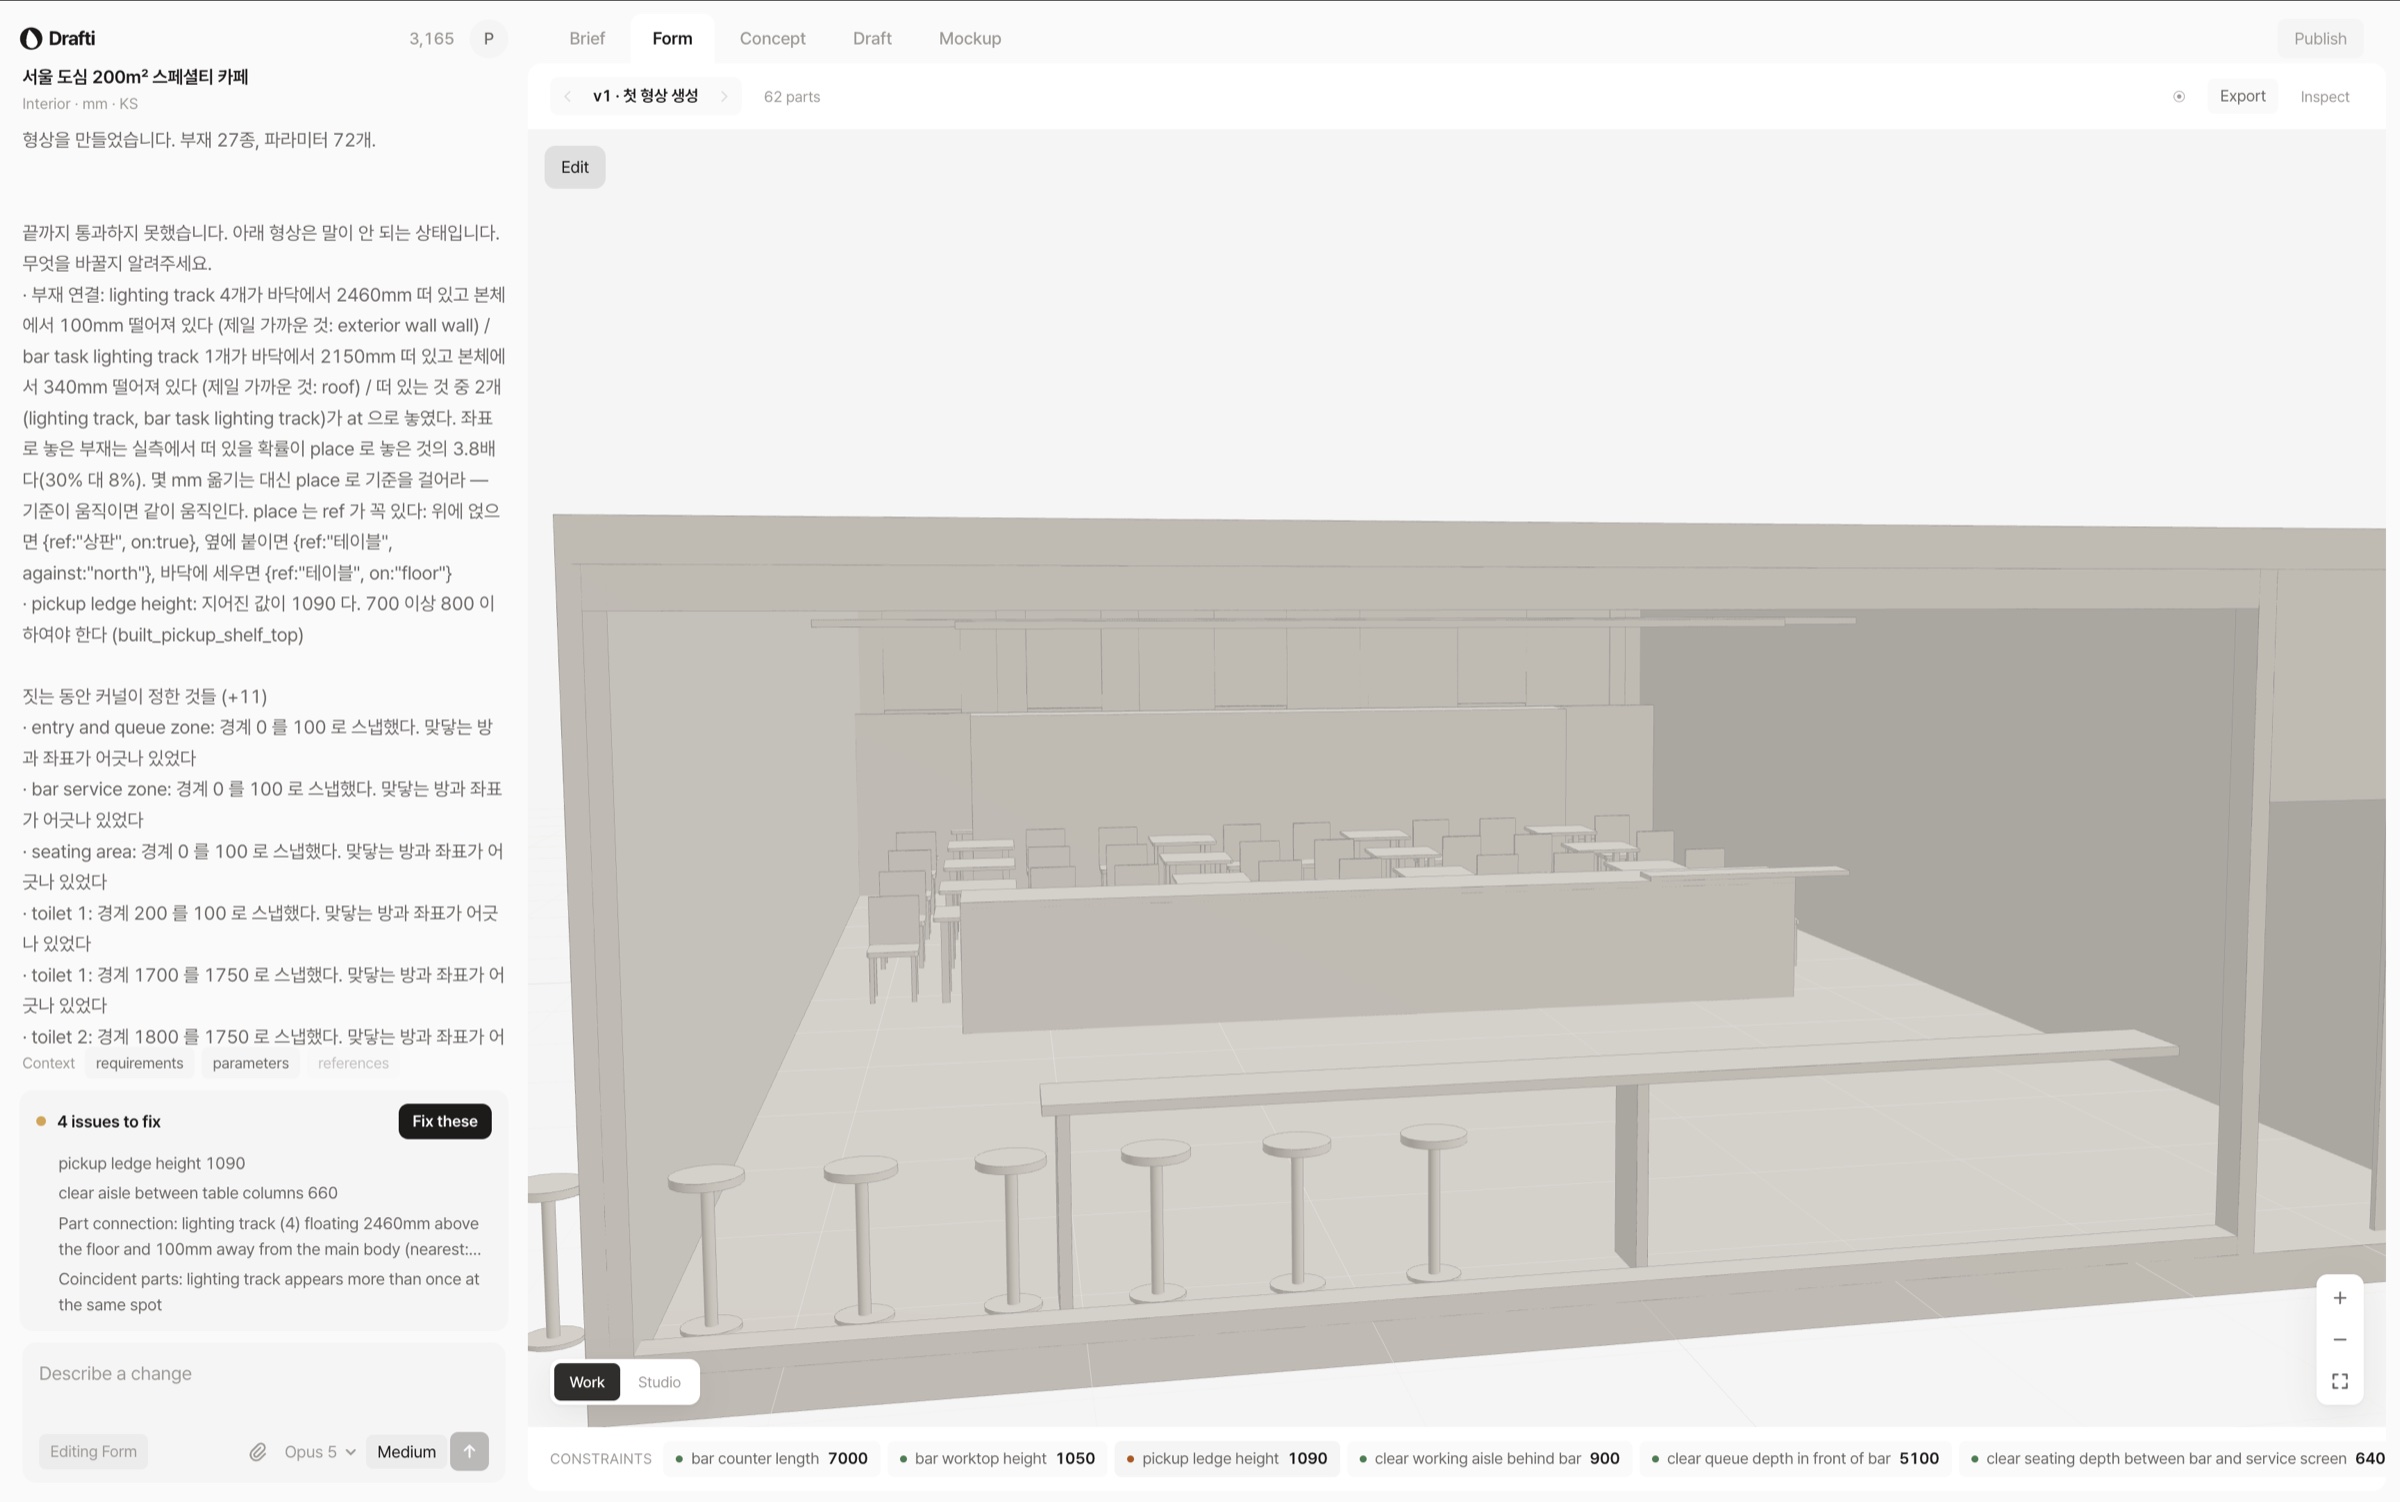This screenshot has height=1502, width=2400.
Task: Select clear working aisle behind bar constraint
Action: [1490, 1459]
